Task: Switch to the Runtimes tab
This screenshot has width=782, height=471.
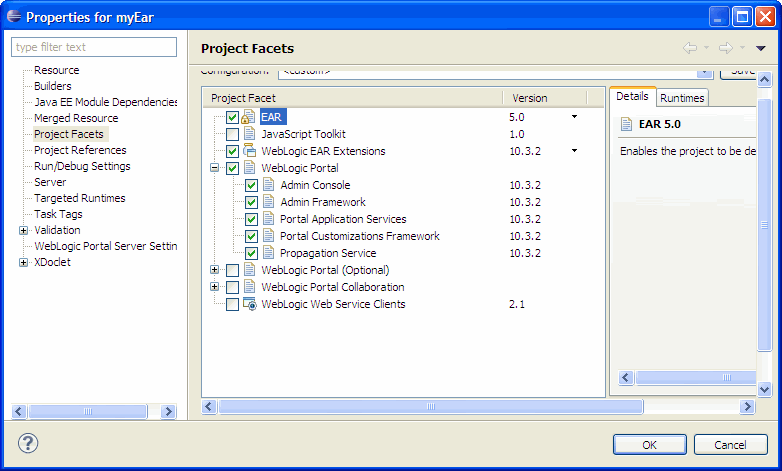Action: (x=682, y=98)
